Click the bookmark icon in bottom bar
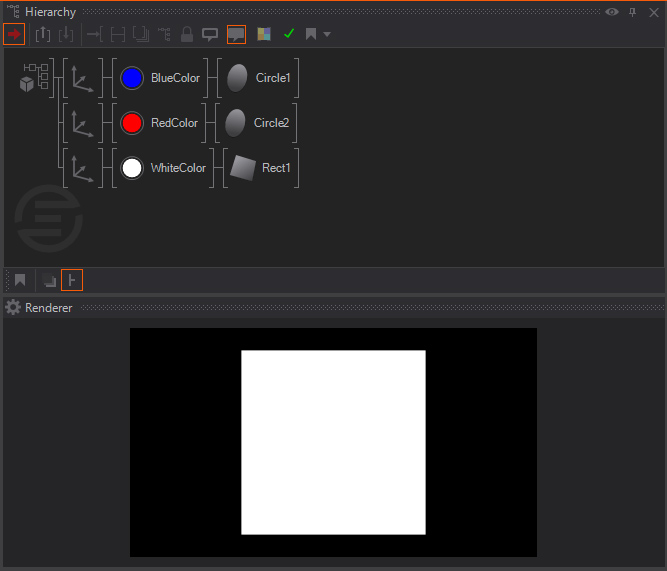This screenshot has height=571, width=667. pyautogui.click(x=19, y=280)
